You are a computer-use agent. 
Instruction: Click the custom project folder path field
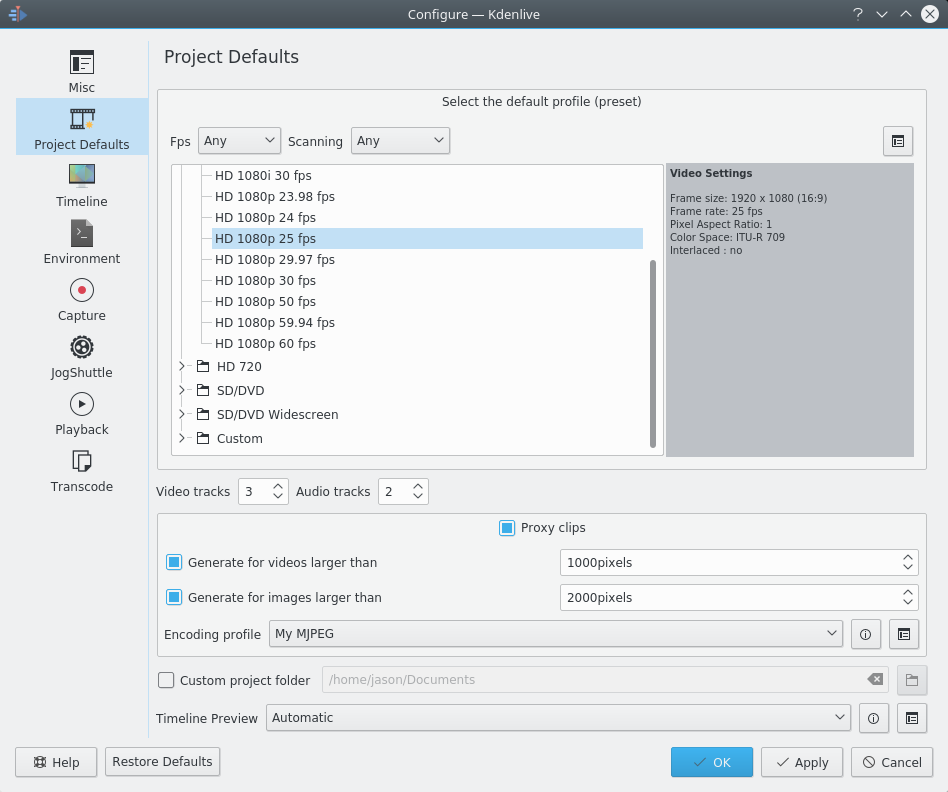click(605, 680)
